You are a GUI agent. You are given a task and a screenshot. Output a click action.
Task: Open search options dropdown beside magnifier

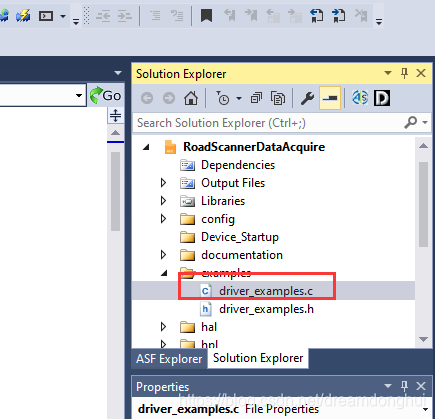(x=425, y=122)
